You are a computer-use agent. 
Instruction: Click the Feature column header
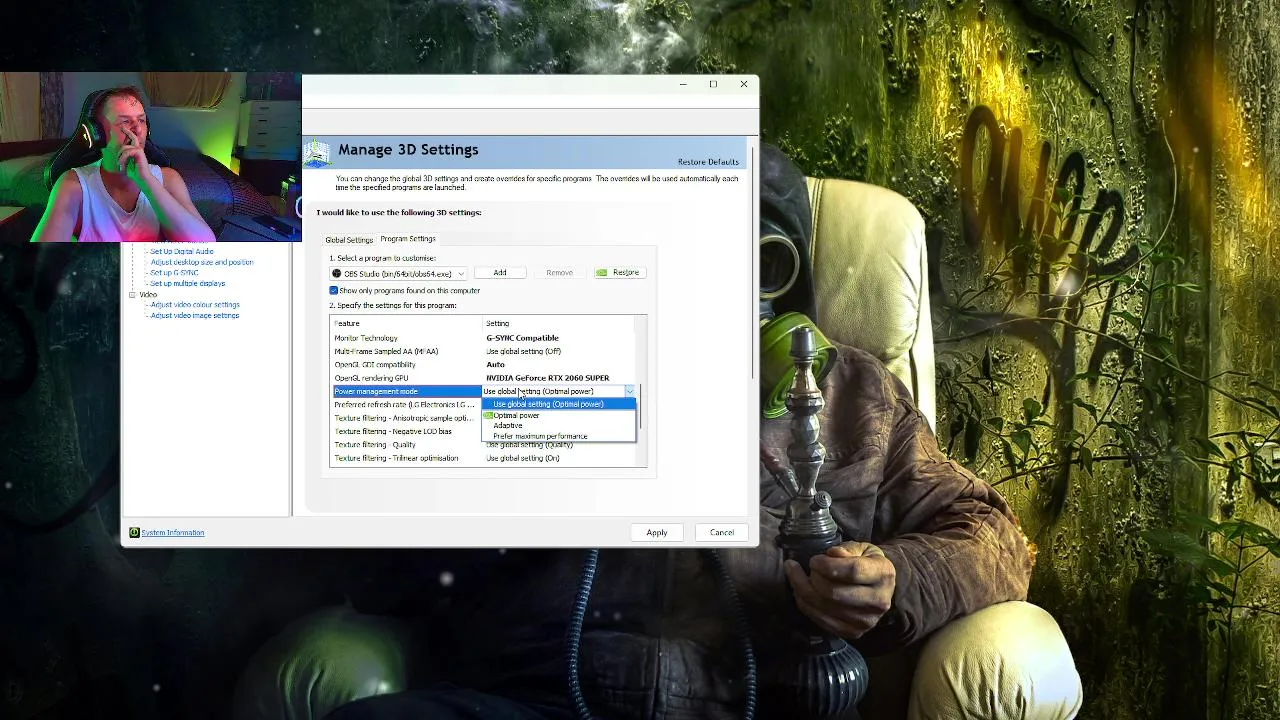(x=347, y=324)
